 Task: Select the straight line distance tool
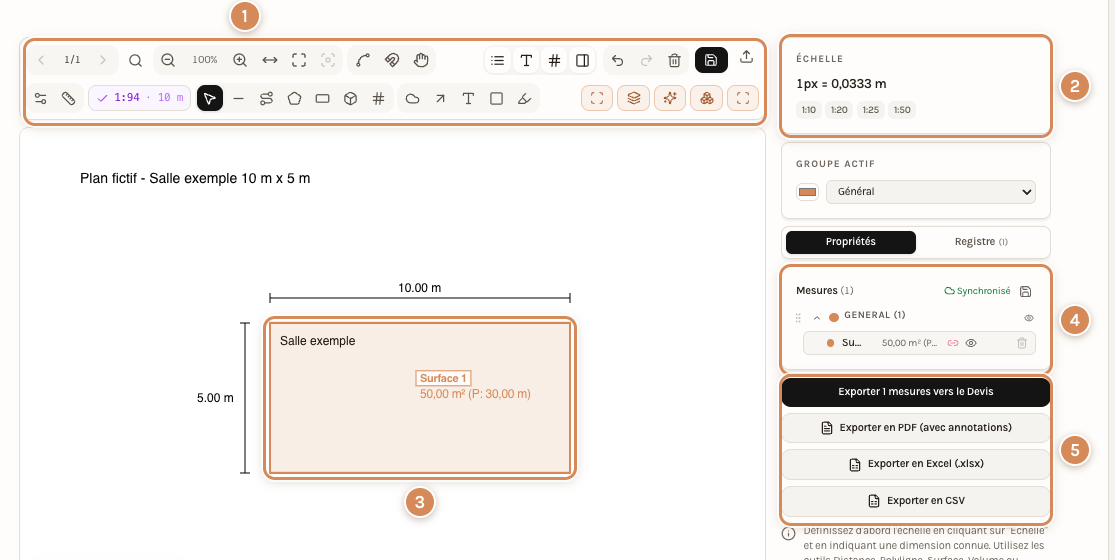(x=238, y=99)
